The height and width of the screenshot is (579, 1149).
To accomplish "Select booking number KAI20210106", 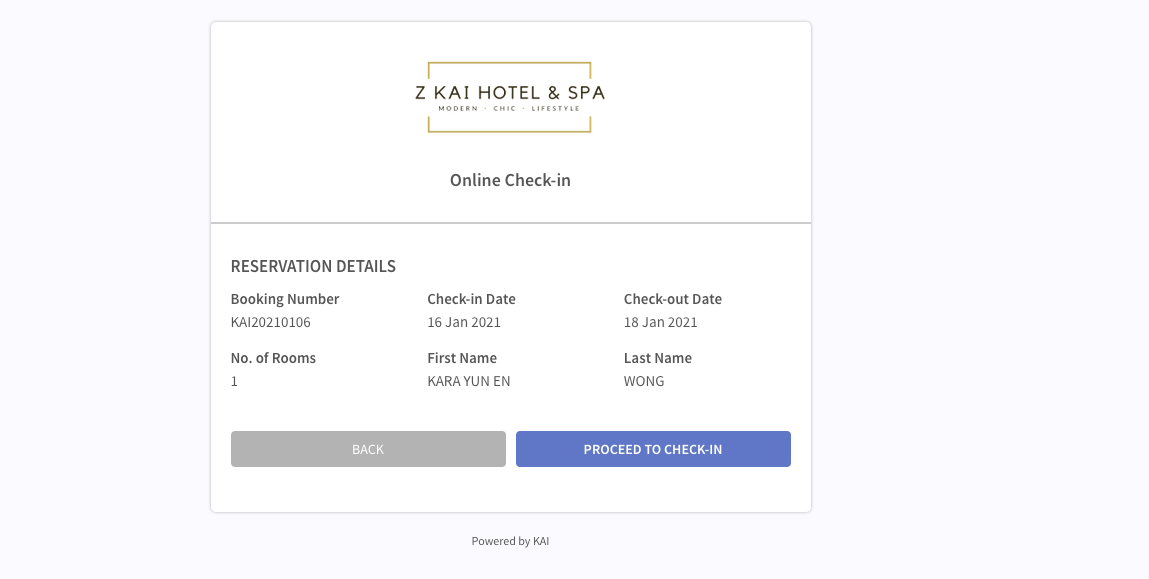I will coord(271,322).
